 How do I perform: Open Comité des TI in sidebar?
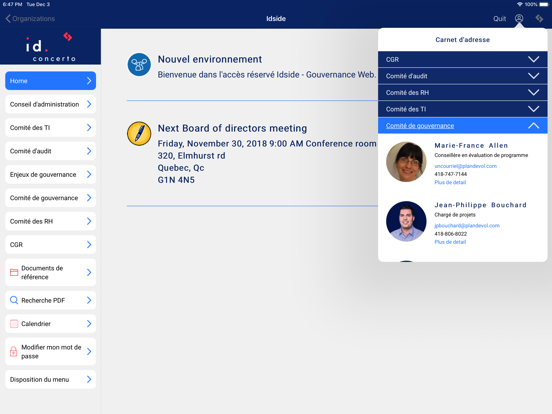pyautogui.click(x=50, y=127)
